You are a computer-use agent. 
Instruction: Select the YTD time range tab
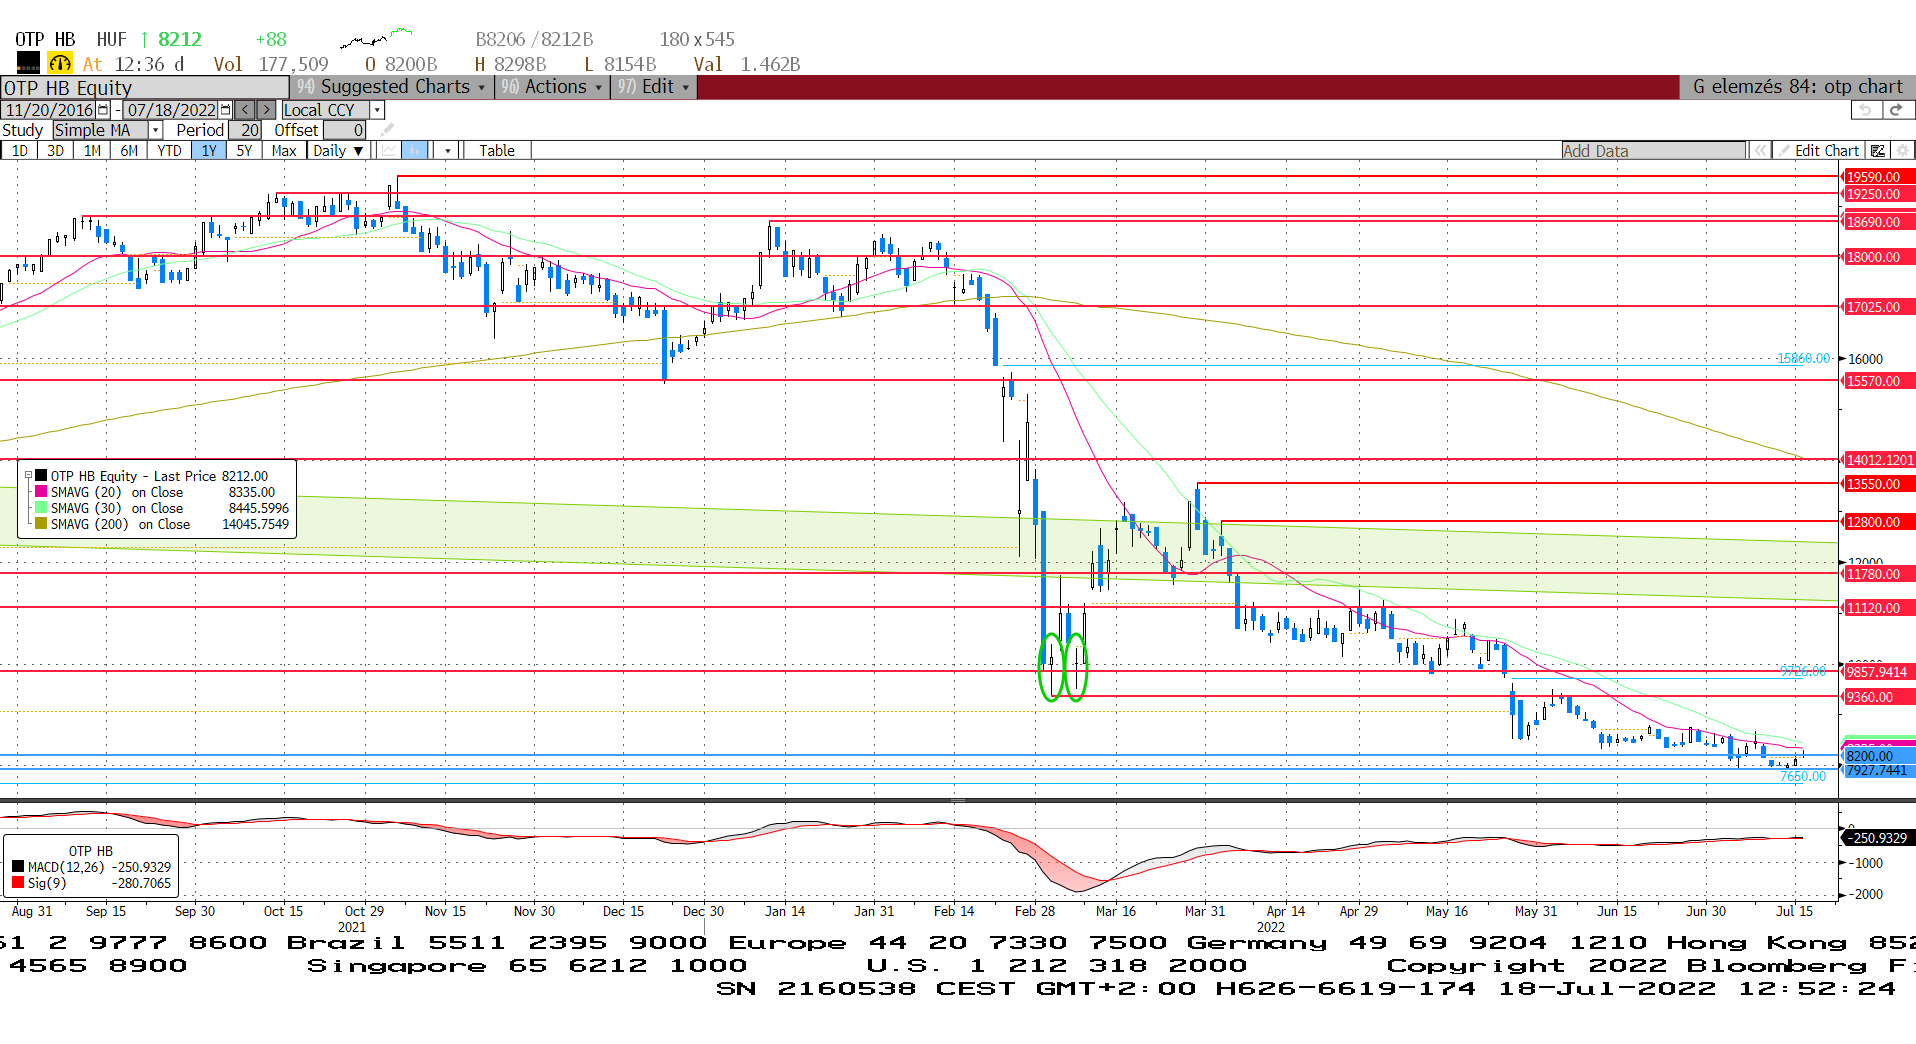click(169, 151)
